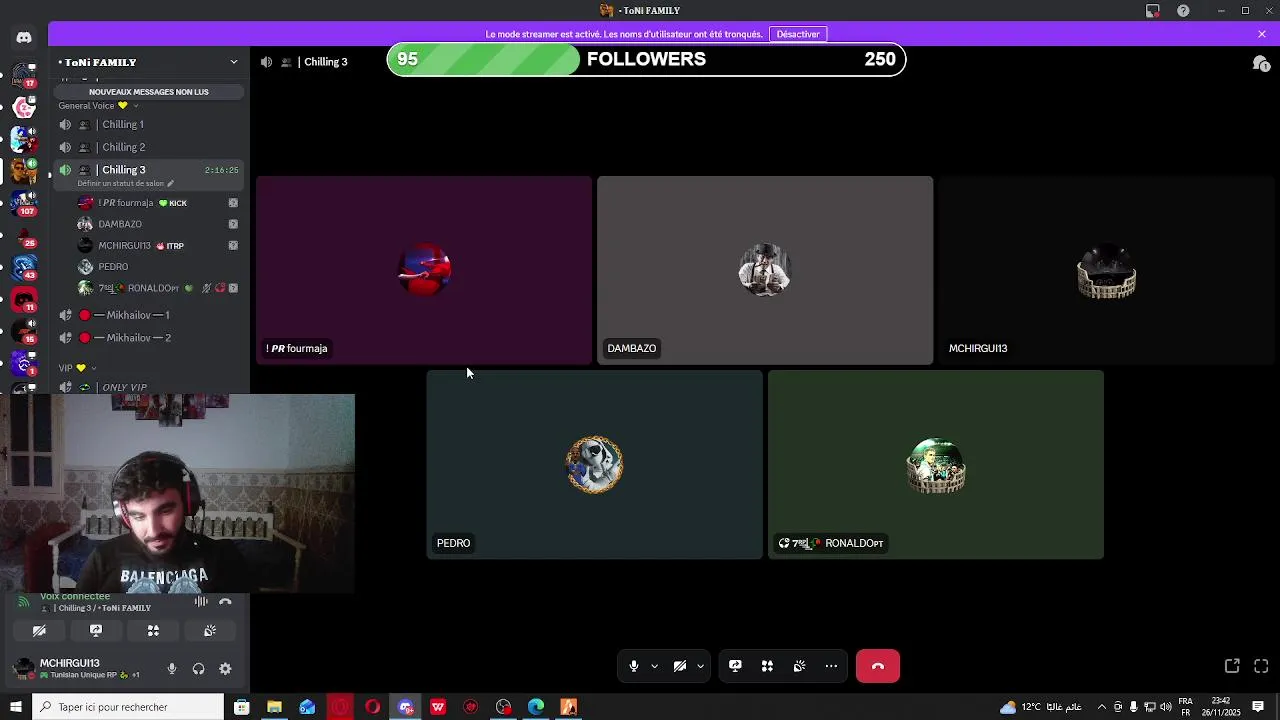Edit Chilling 3 channel status pencil
The image size is (1280, 720).
coord(170,183)
